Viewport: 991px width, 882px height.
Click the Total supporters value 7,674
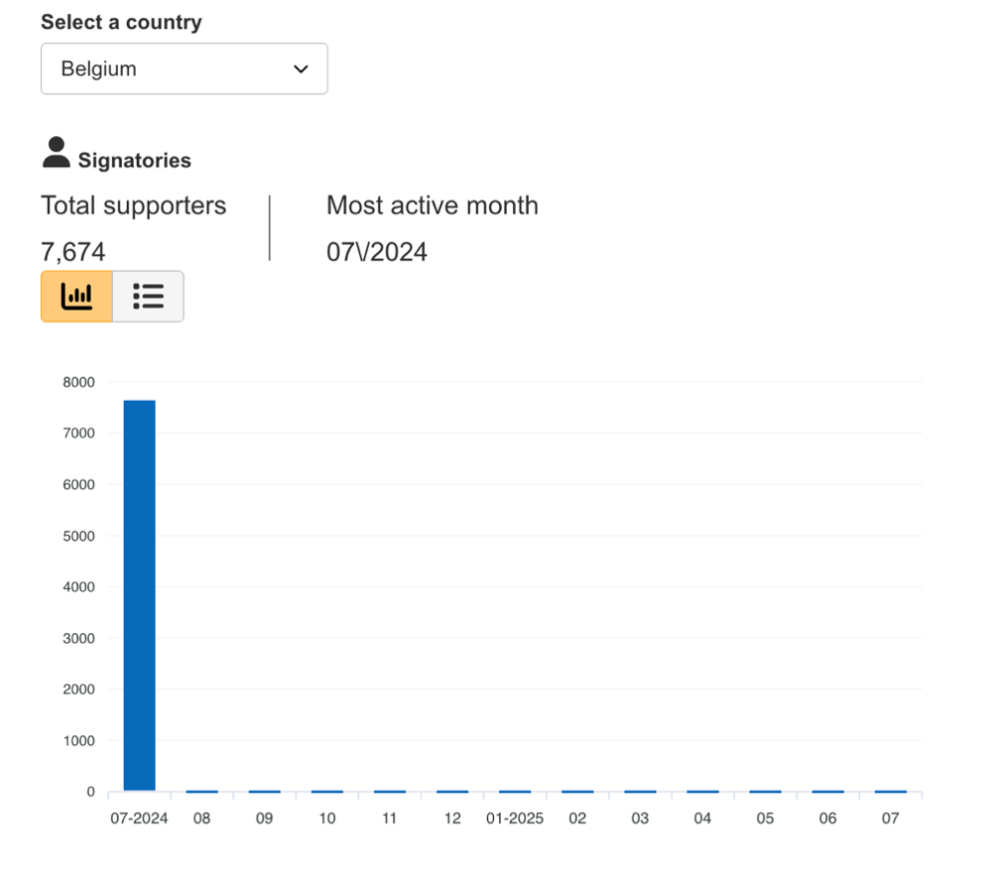(x=72, y=251)
